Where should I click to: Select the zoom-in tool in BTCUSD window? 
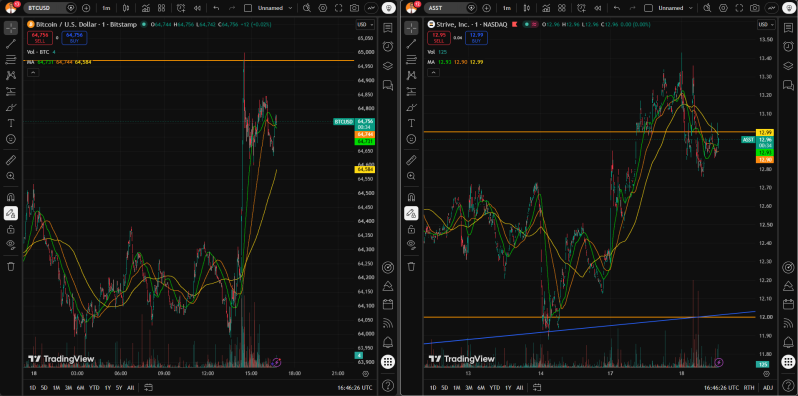coord(11,176)
